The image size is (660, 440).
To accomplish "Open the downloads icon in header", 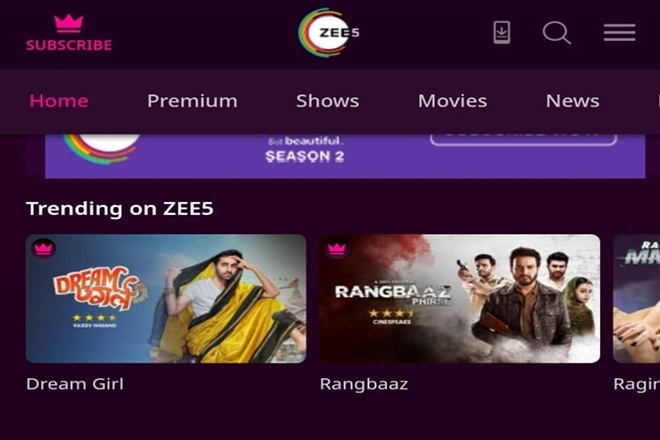I will click(x=501, y=32).
